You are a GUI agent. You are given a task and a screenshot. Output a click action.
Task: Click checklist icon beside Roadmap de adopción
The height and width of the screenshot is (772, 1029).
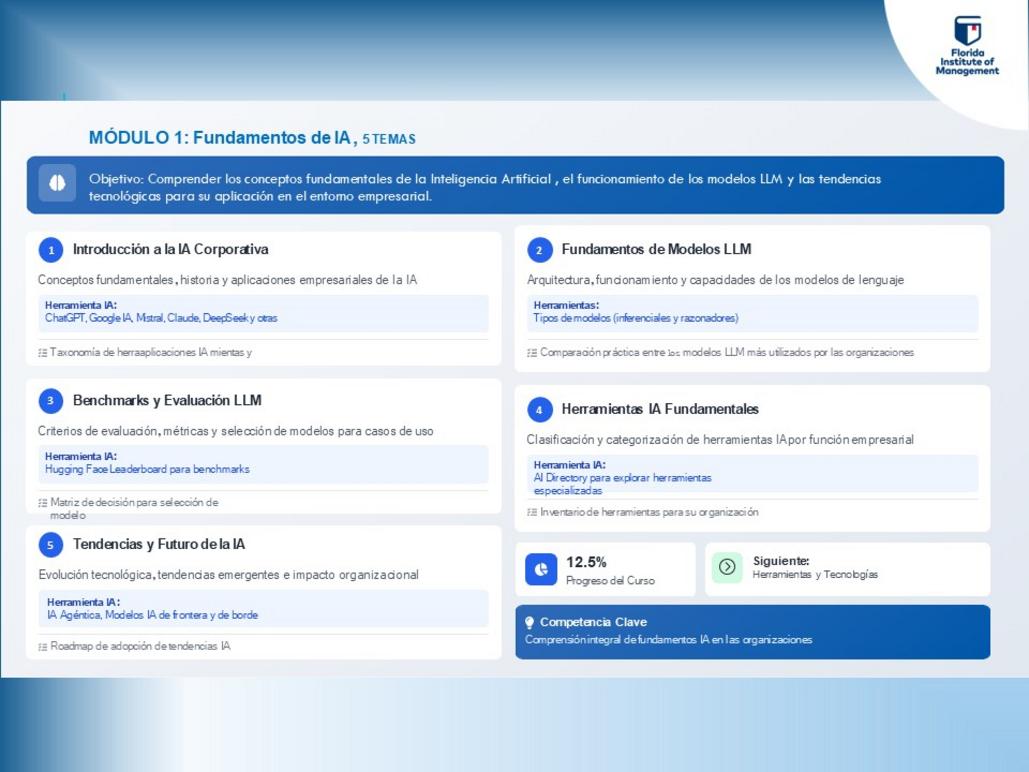[43, 647]
